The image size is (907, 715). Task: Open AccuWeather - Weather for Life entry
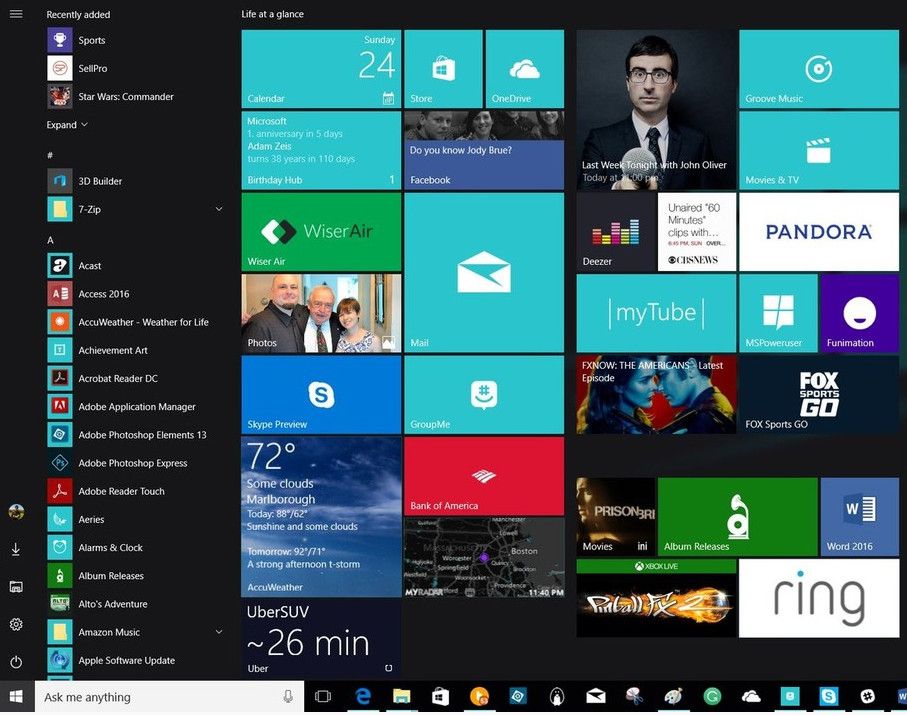(x=134, y=322)
